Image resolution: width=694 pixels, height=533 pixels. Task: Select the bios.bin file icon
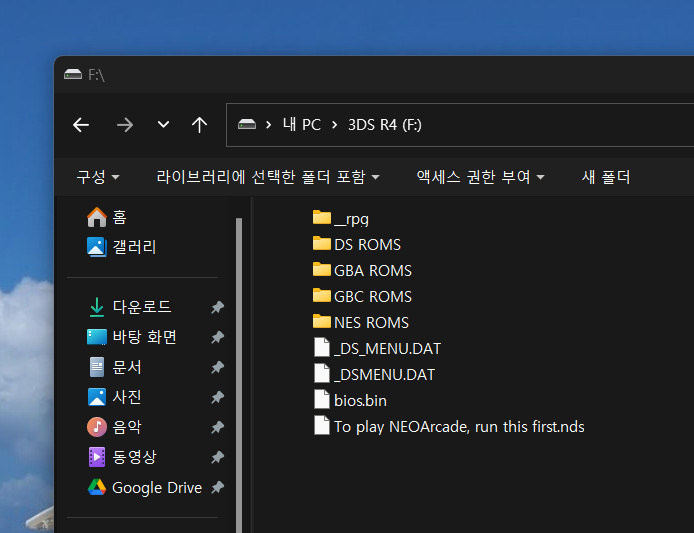click(322, 399)
